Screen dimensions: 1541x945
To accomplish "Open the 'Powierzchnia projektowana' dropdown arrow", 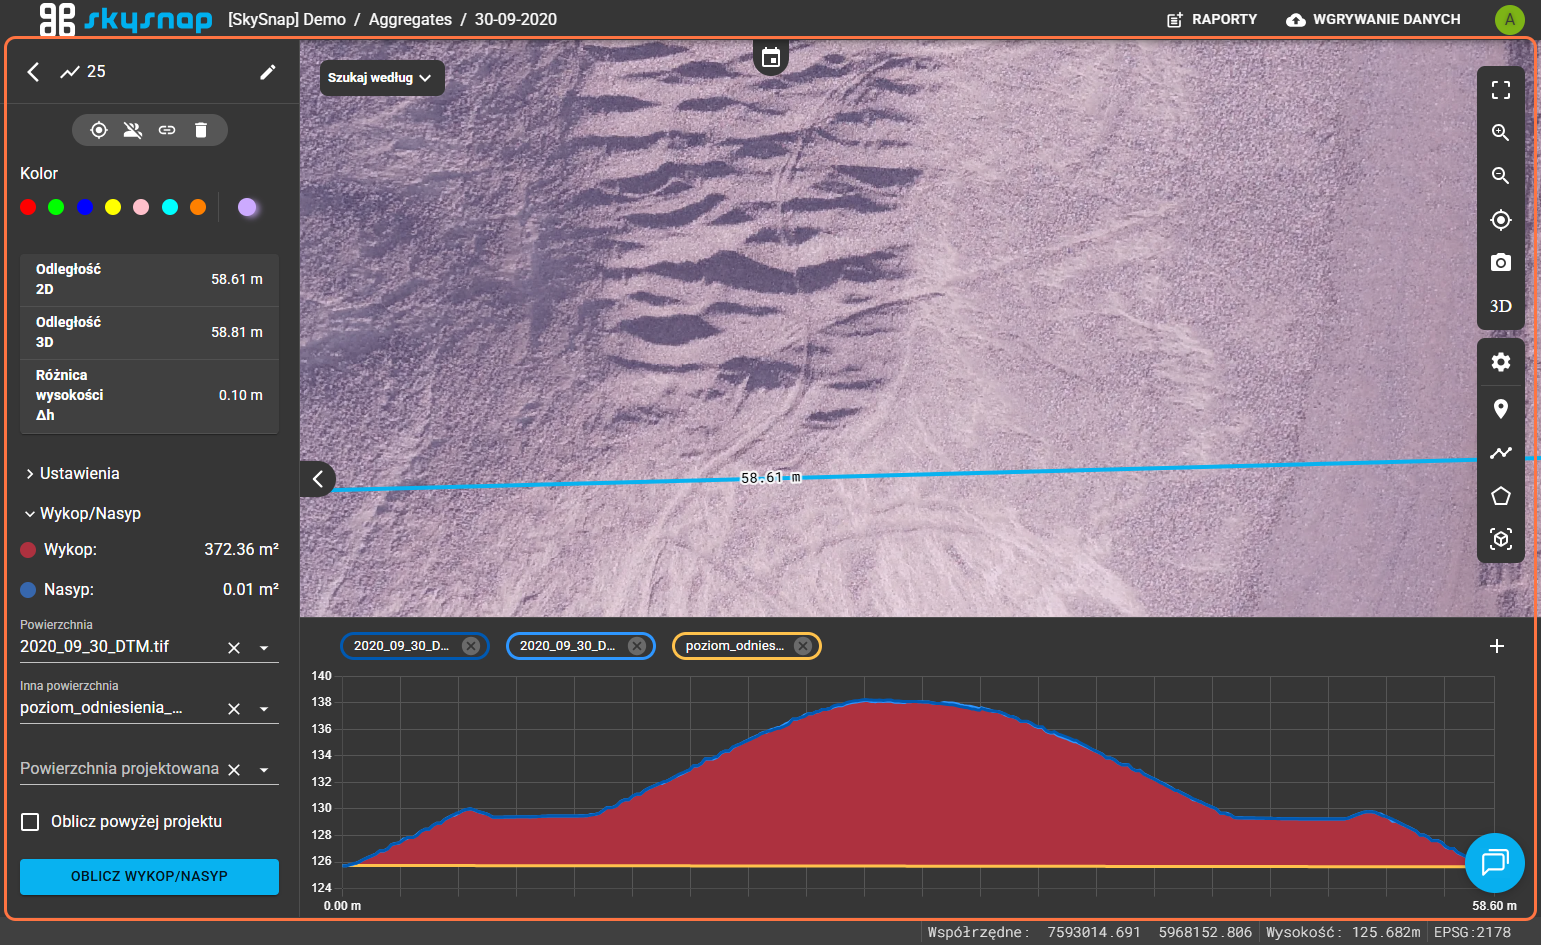I will coord(264,770).
